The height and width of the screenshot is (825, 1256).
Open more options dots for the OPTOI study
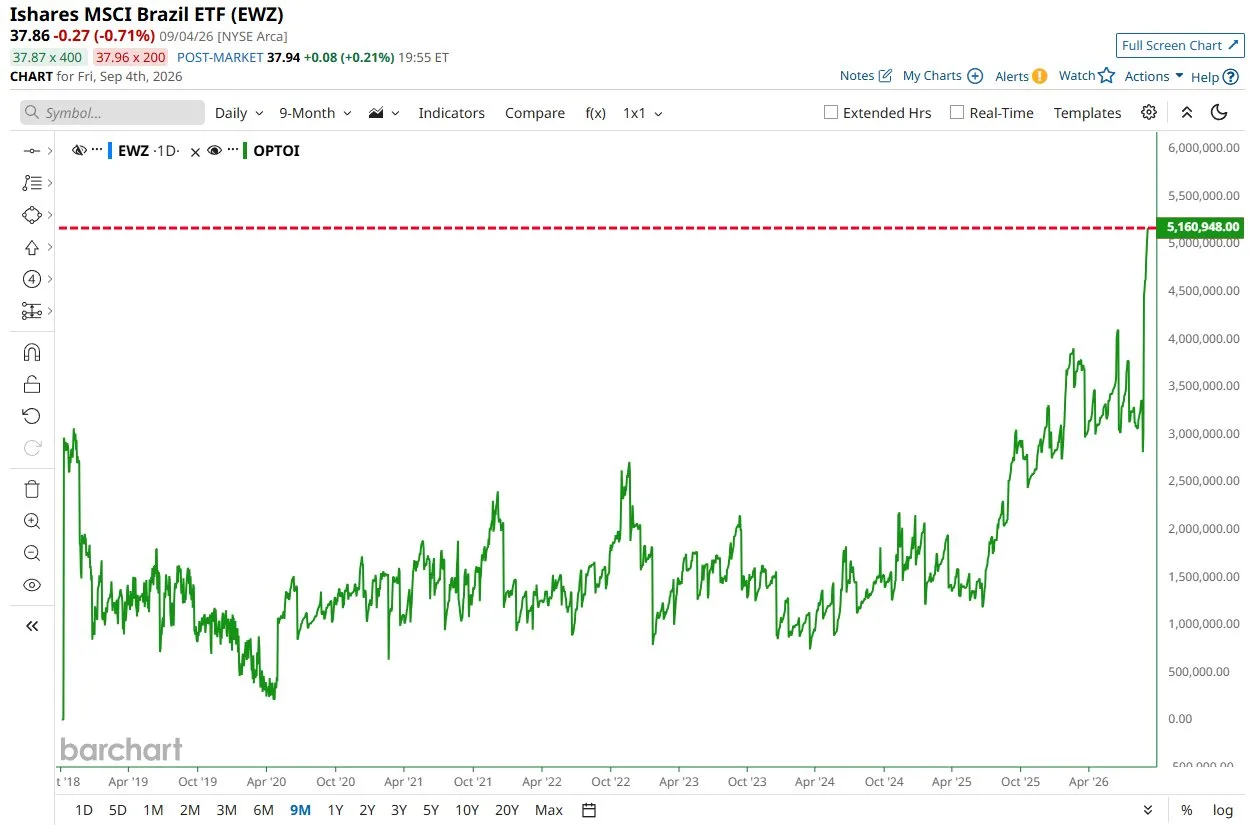pos(232,150)
